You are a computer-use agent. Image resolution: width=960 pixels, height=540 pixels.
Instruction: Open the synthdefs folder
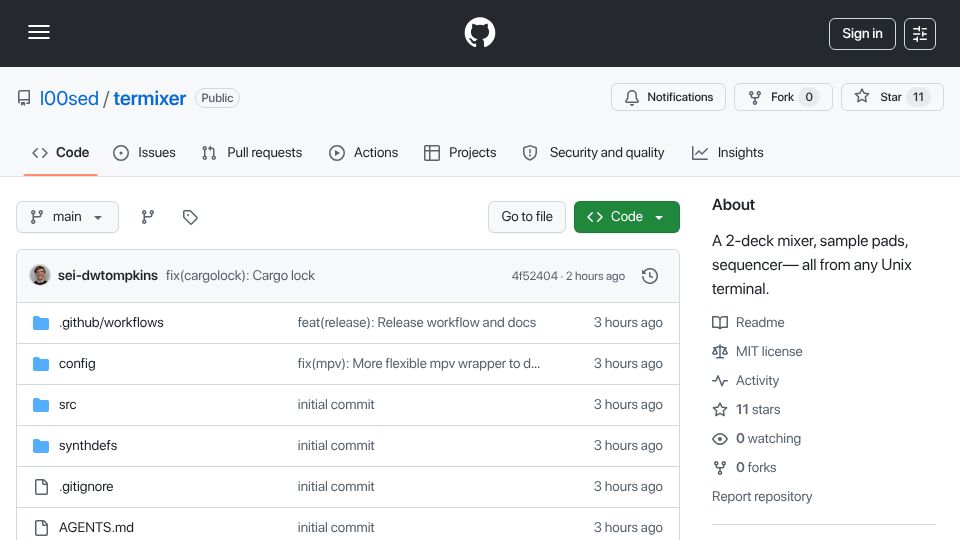point(88,446)
